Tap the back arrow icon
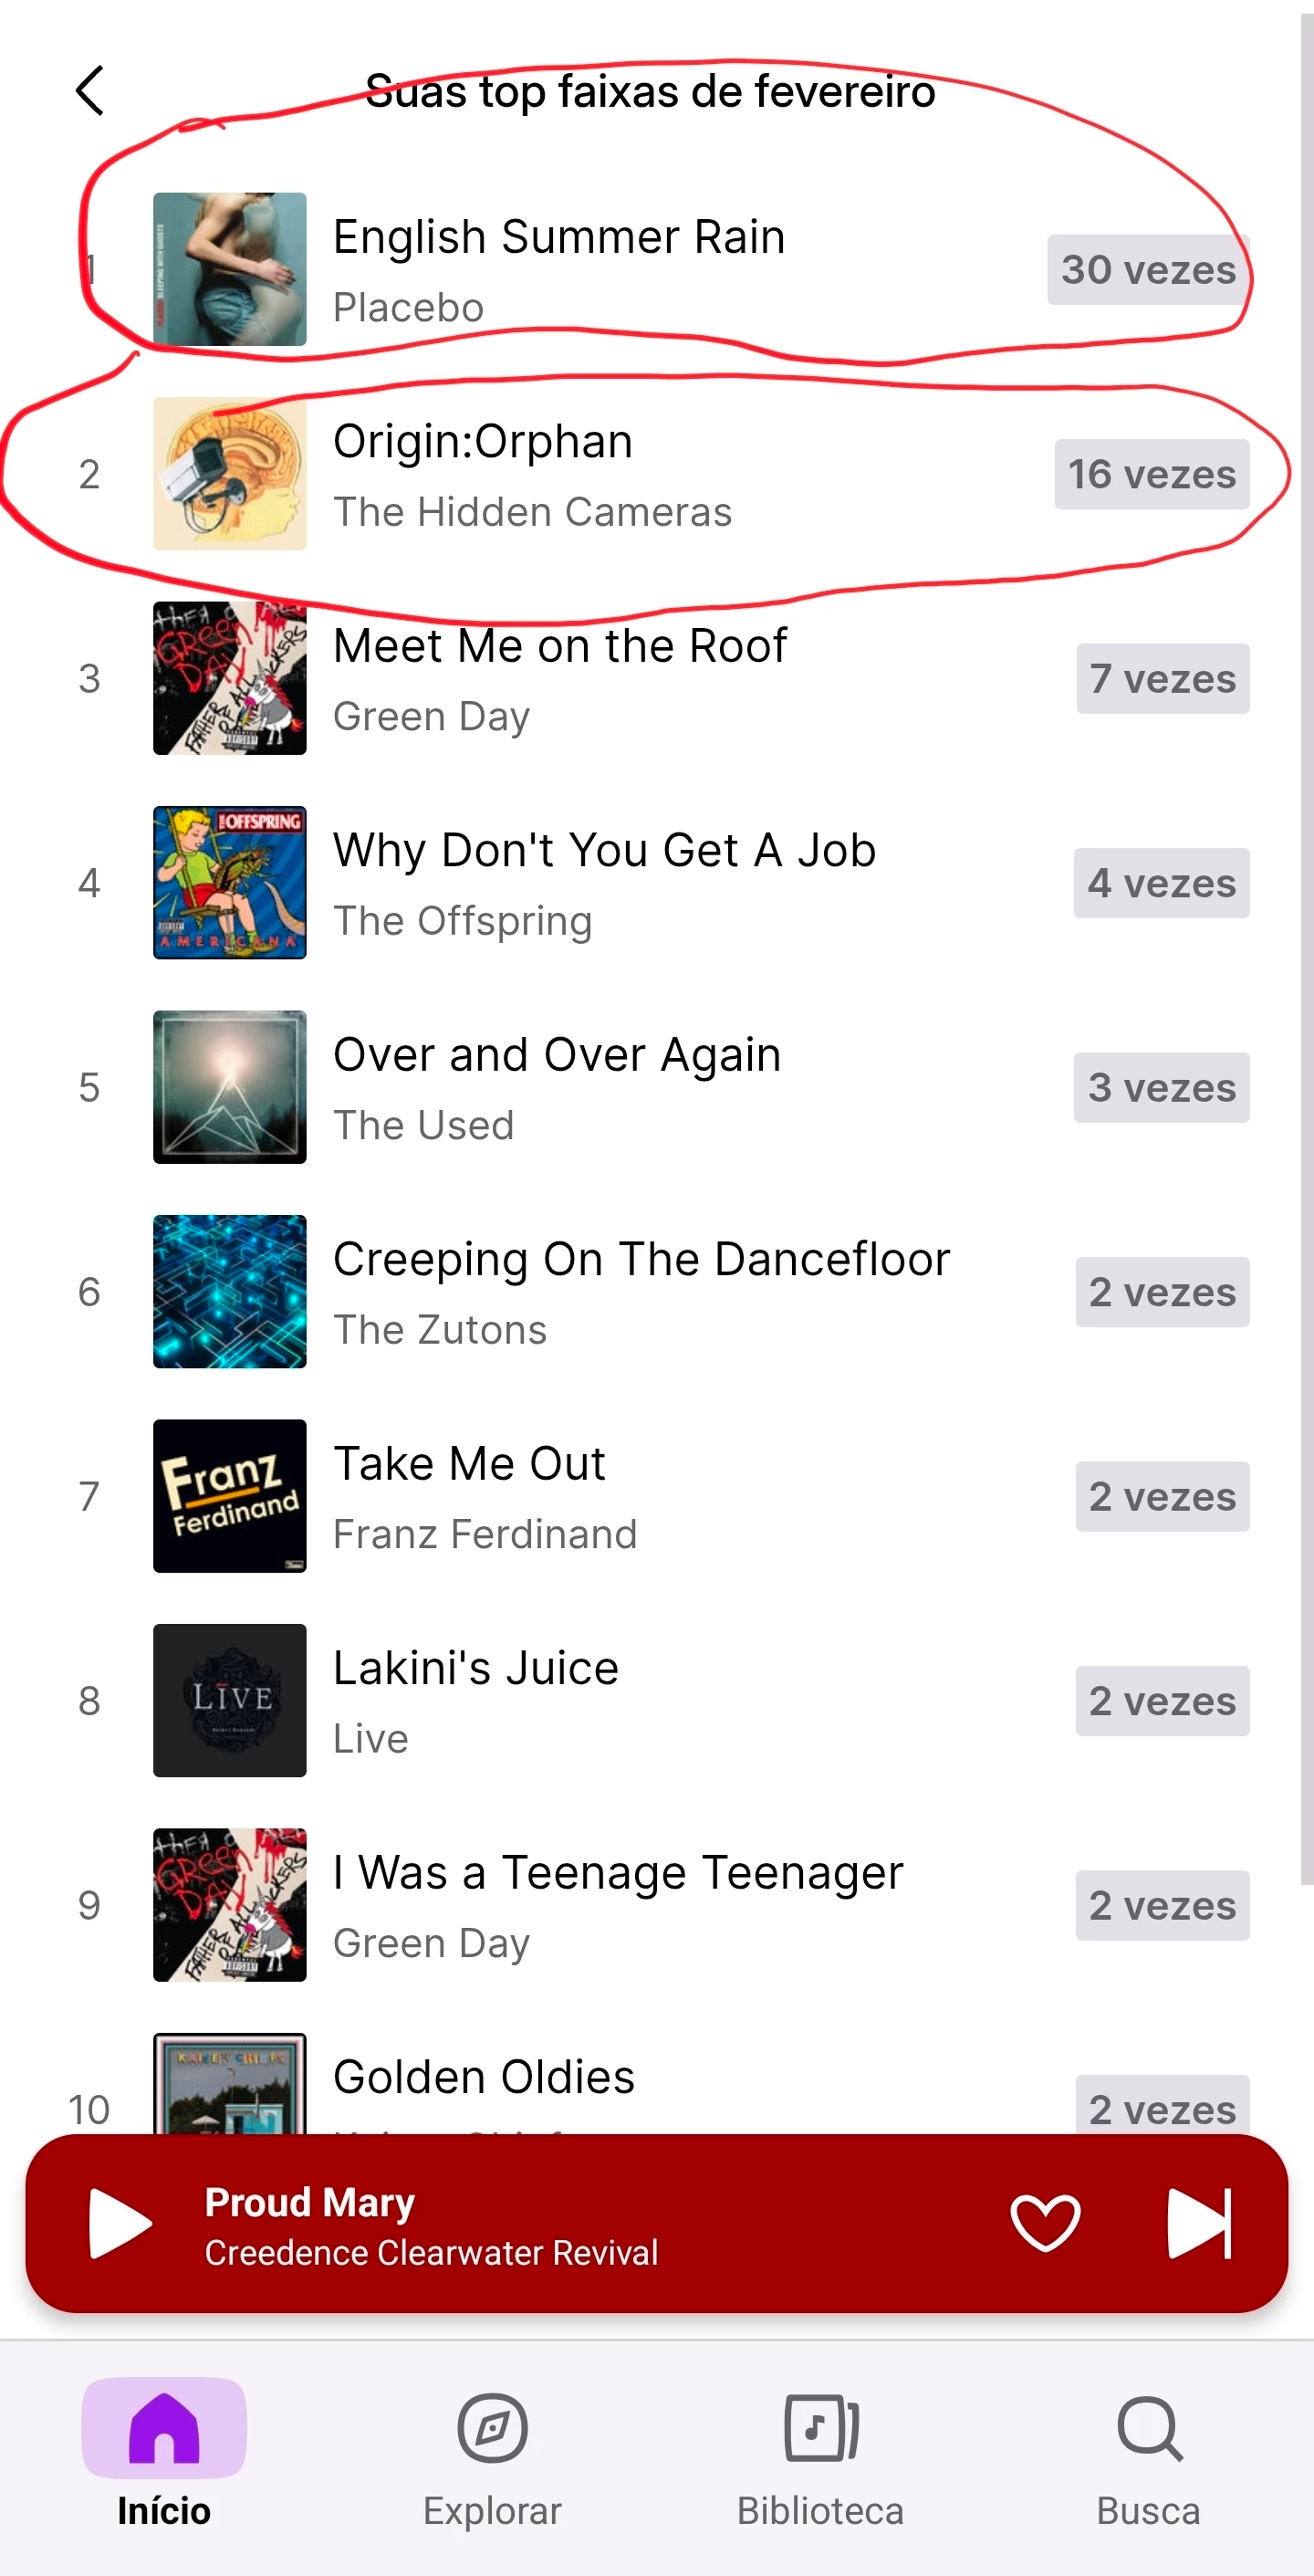This screenshot has height=2576, width=1314. pos(90,91)
